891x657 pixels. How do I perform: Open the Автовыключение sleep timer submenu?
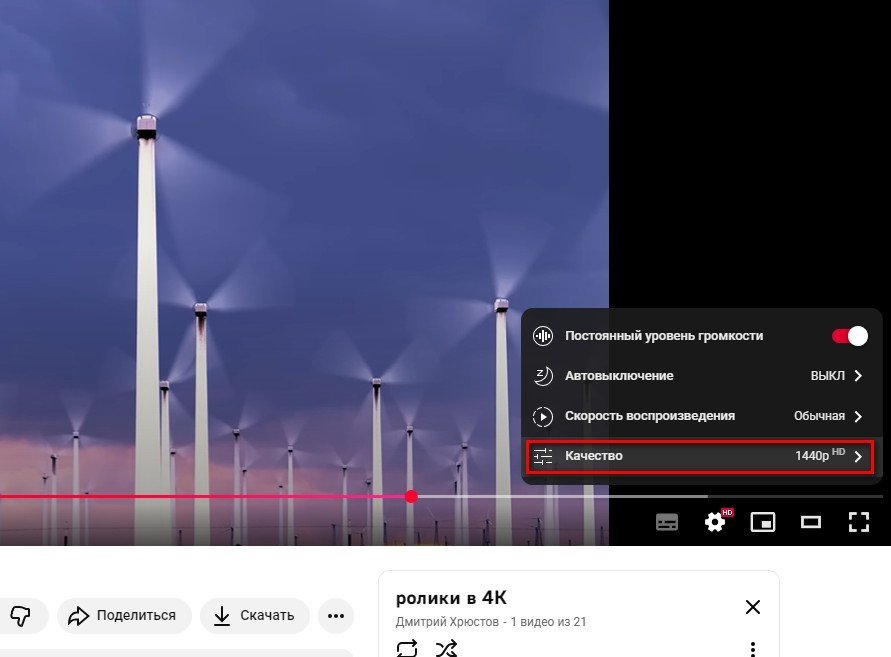[701, 376]
